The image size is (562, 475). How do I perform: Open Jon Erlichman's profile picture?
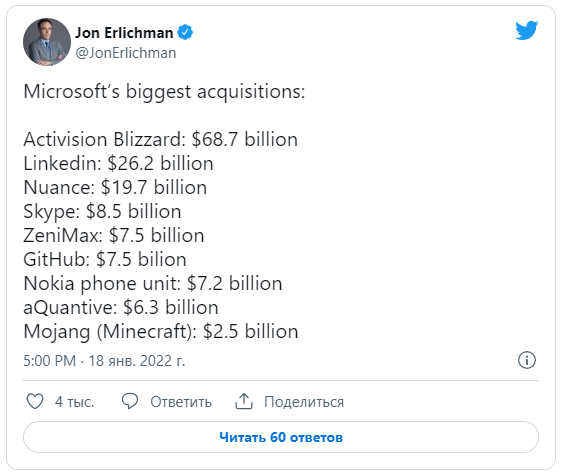point(47,42)
